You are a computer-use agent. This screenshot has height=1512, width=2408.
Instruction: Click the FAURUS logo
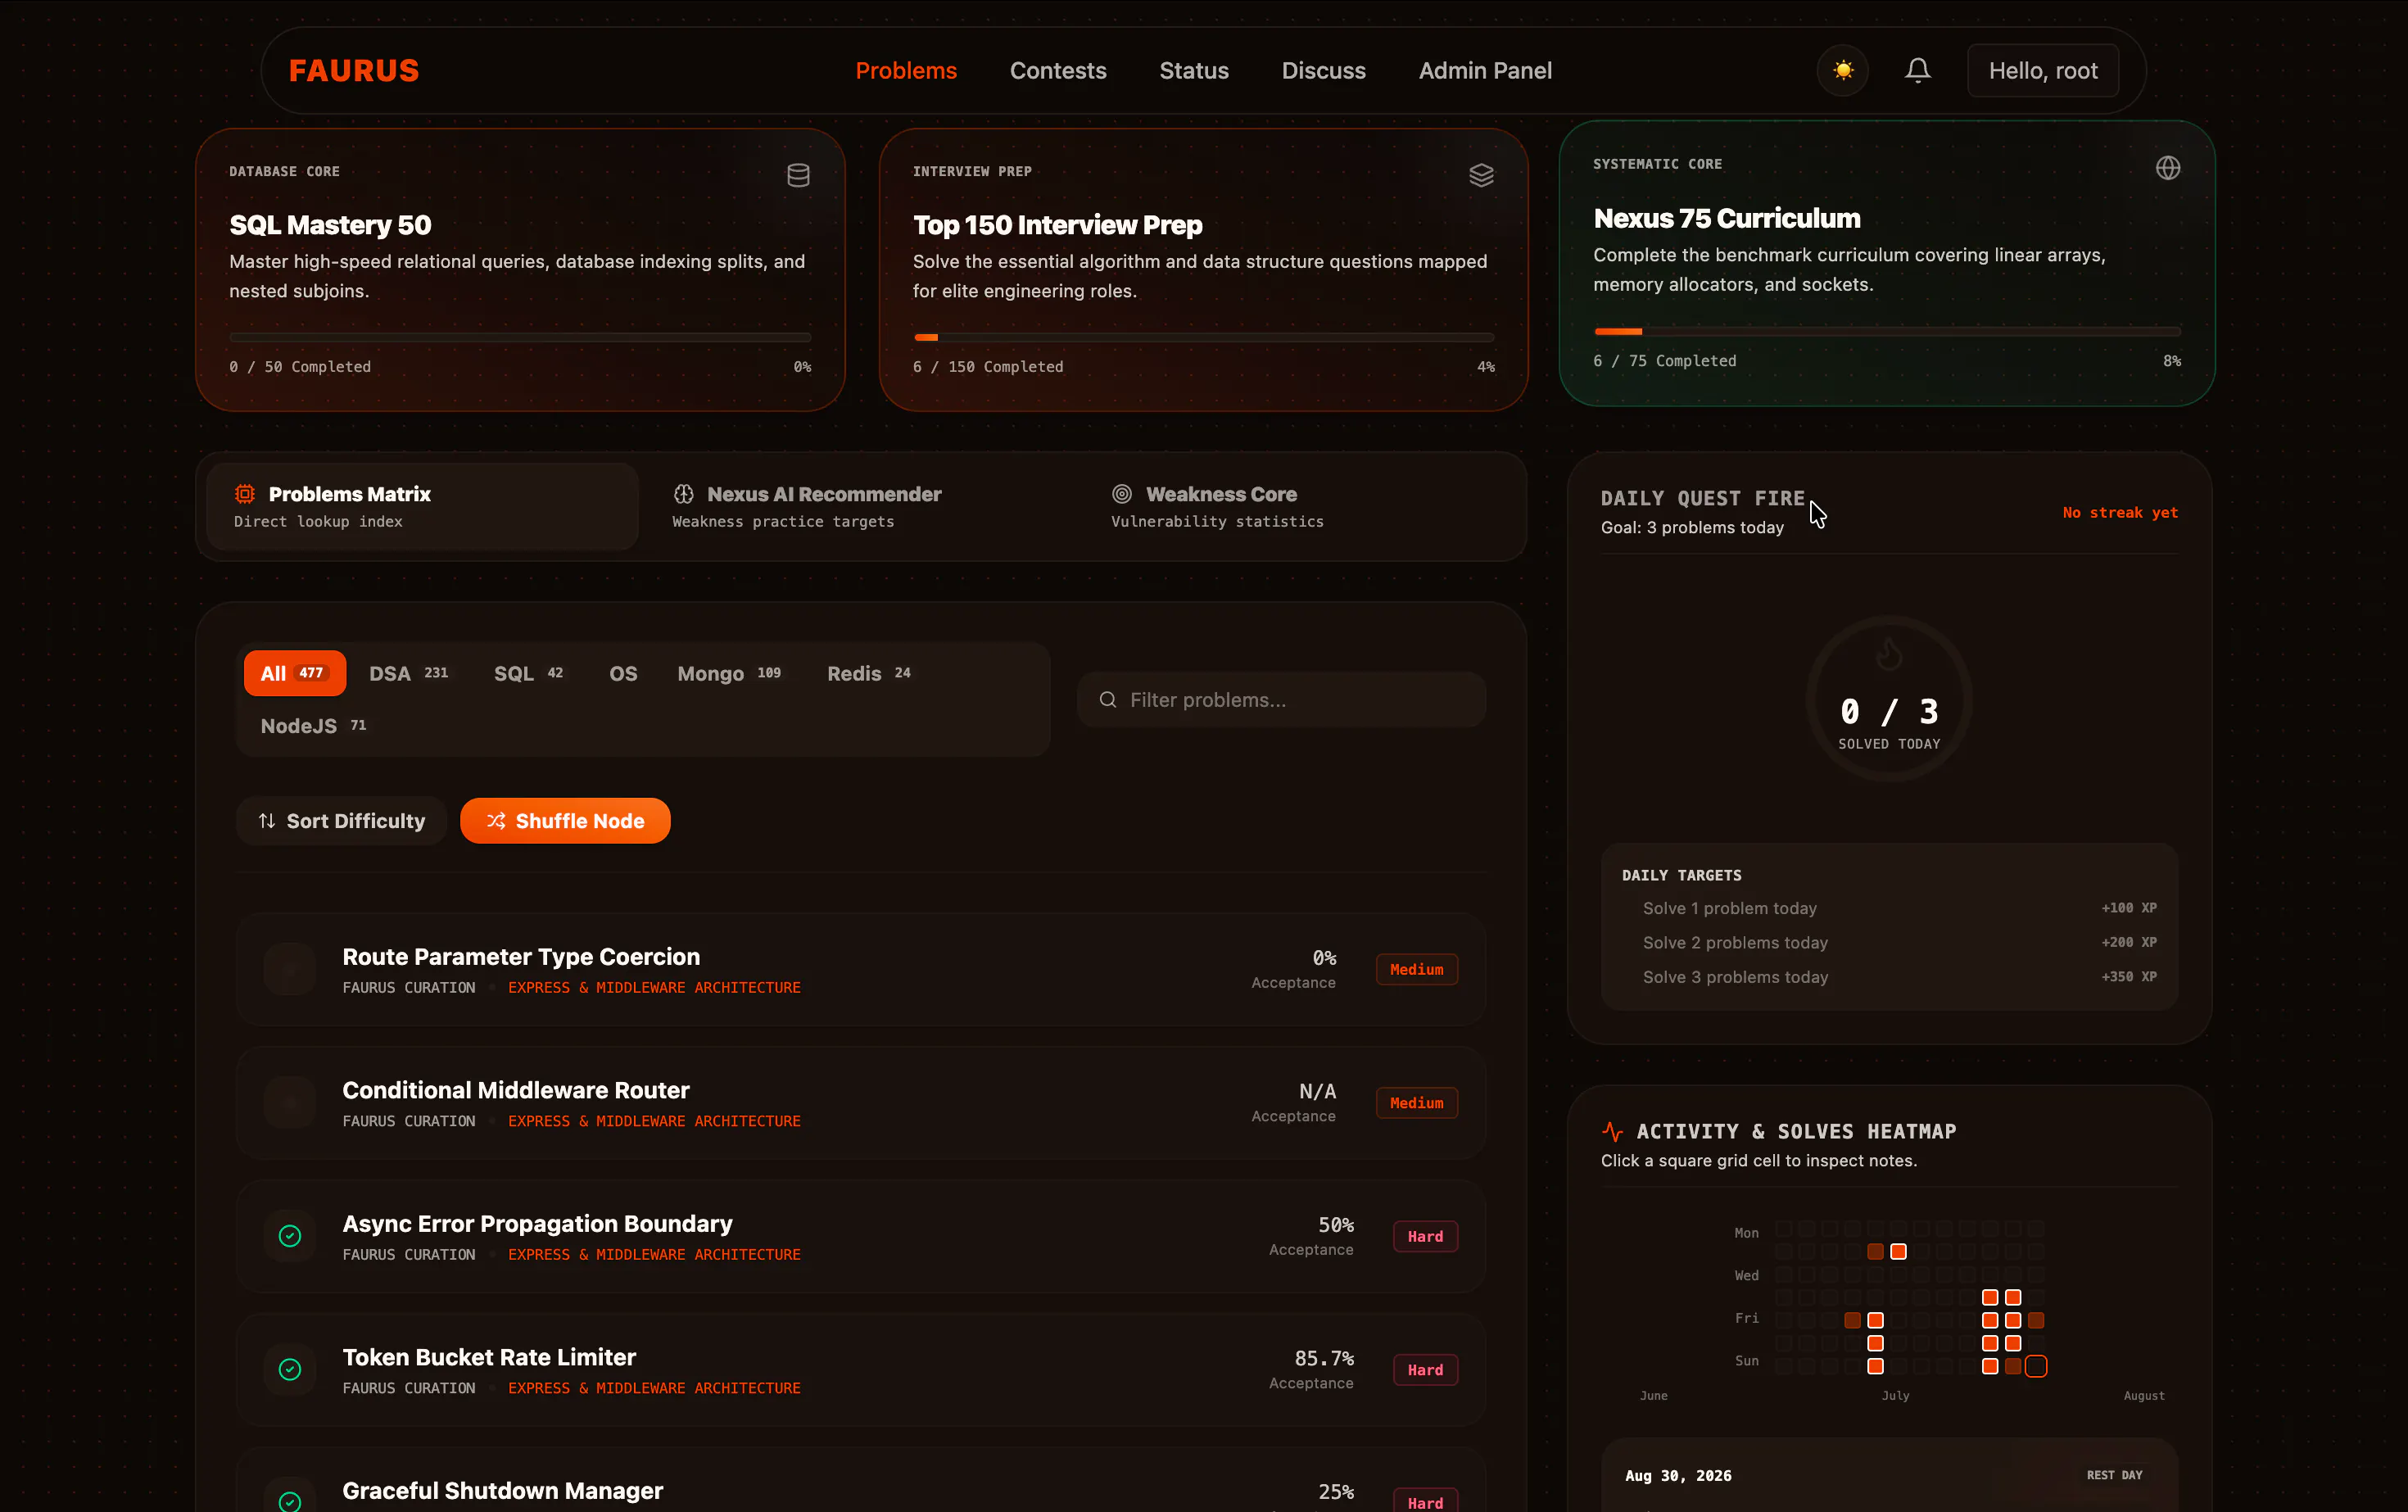click(x=354, y=71)
